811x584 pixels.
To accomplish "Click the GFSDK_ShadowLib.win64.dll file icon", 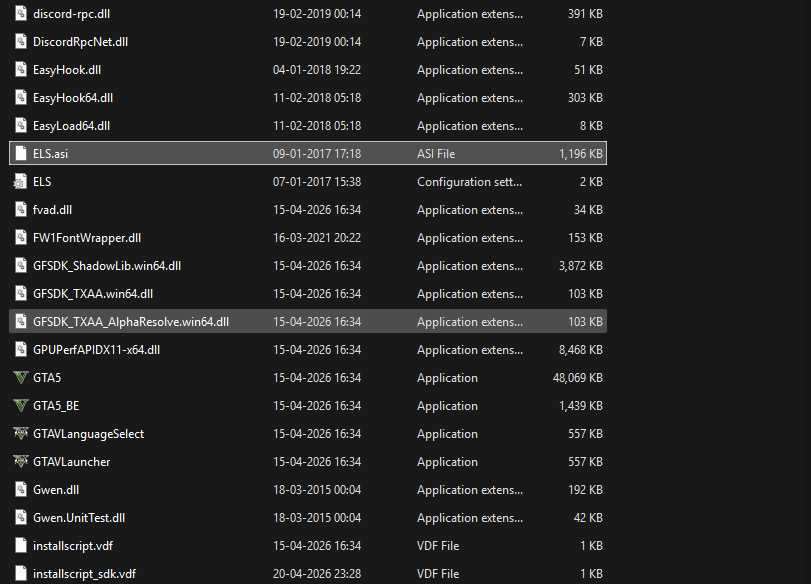I will pyautogui.click(x=21, y=265).
